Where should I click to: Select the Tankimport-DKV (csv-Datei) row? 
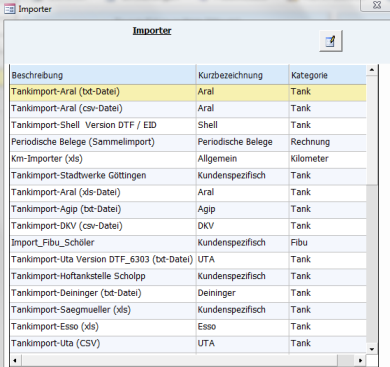point(188,226)
